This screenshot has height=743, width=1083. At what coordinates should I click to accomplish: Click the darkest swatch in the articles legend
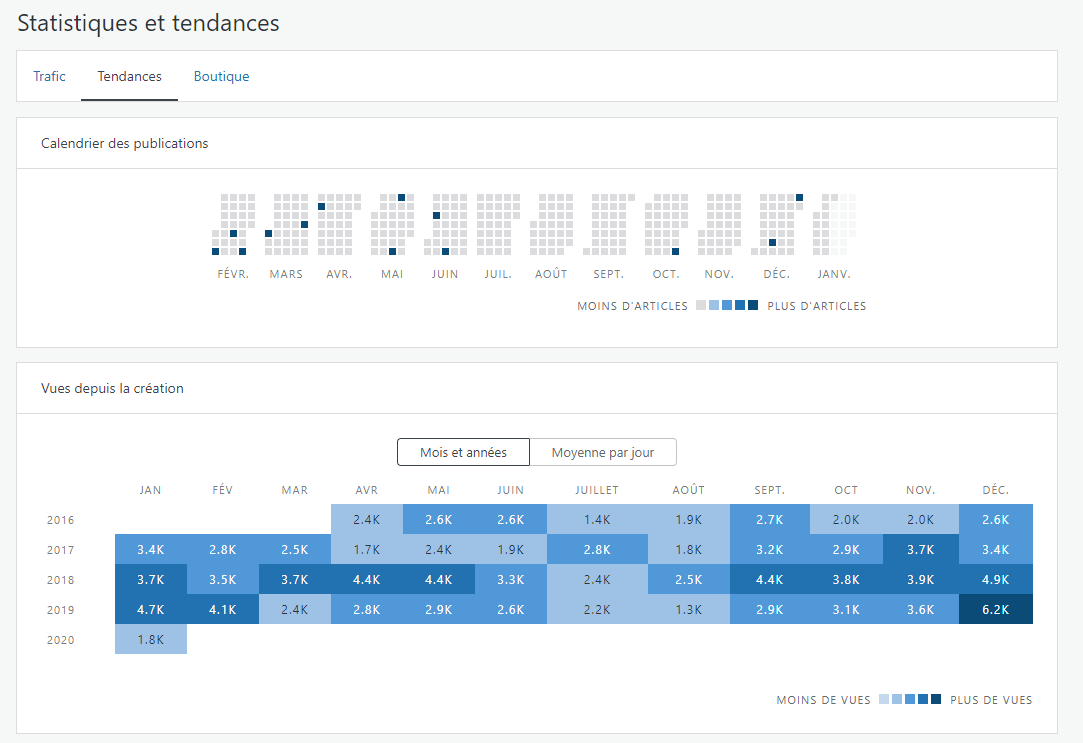[753, 305]
